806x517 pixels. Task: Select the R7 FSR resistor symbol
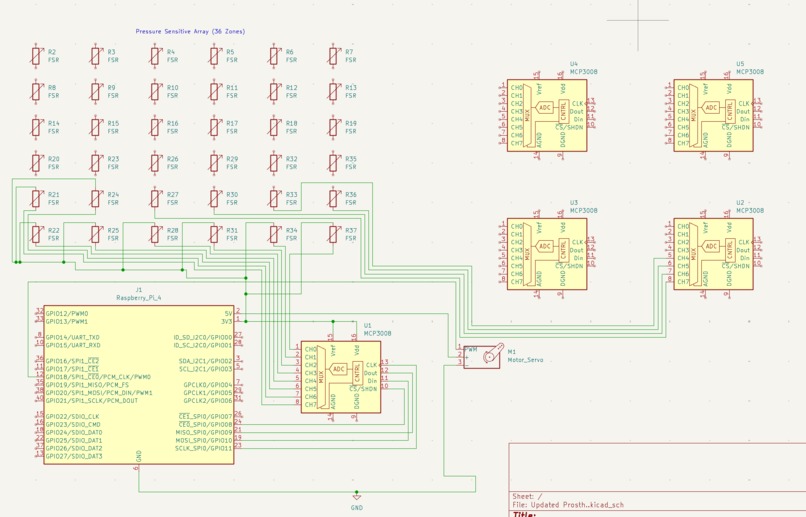pos(333,56)
